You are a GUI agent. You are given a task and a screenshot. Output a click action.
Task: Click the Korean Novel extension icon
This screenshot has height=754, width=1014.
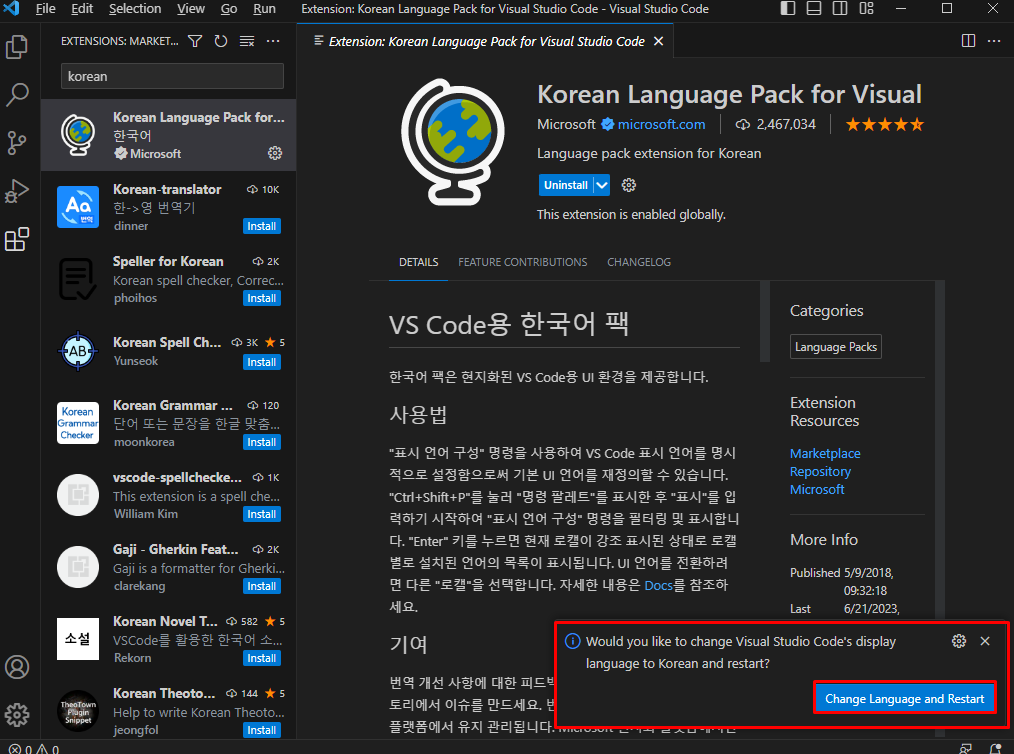78,639
